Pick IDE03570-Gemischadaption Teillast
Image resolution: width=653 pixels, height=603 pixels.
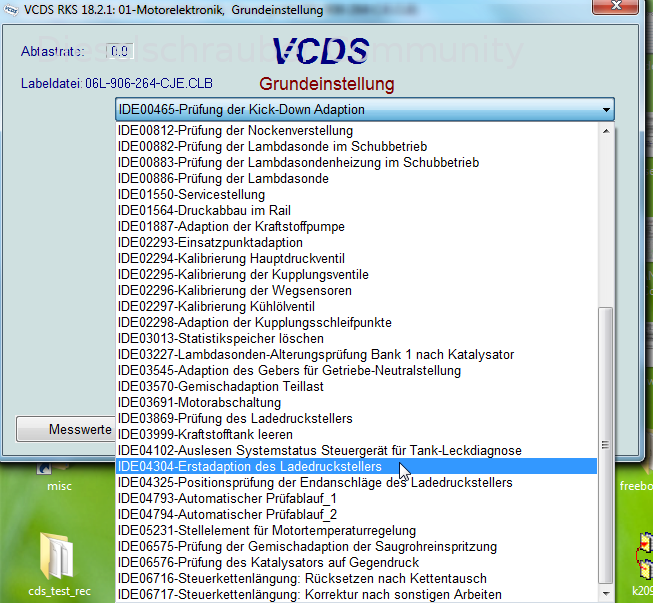coord(356,386)
